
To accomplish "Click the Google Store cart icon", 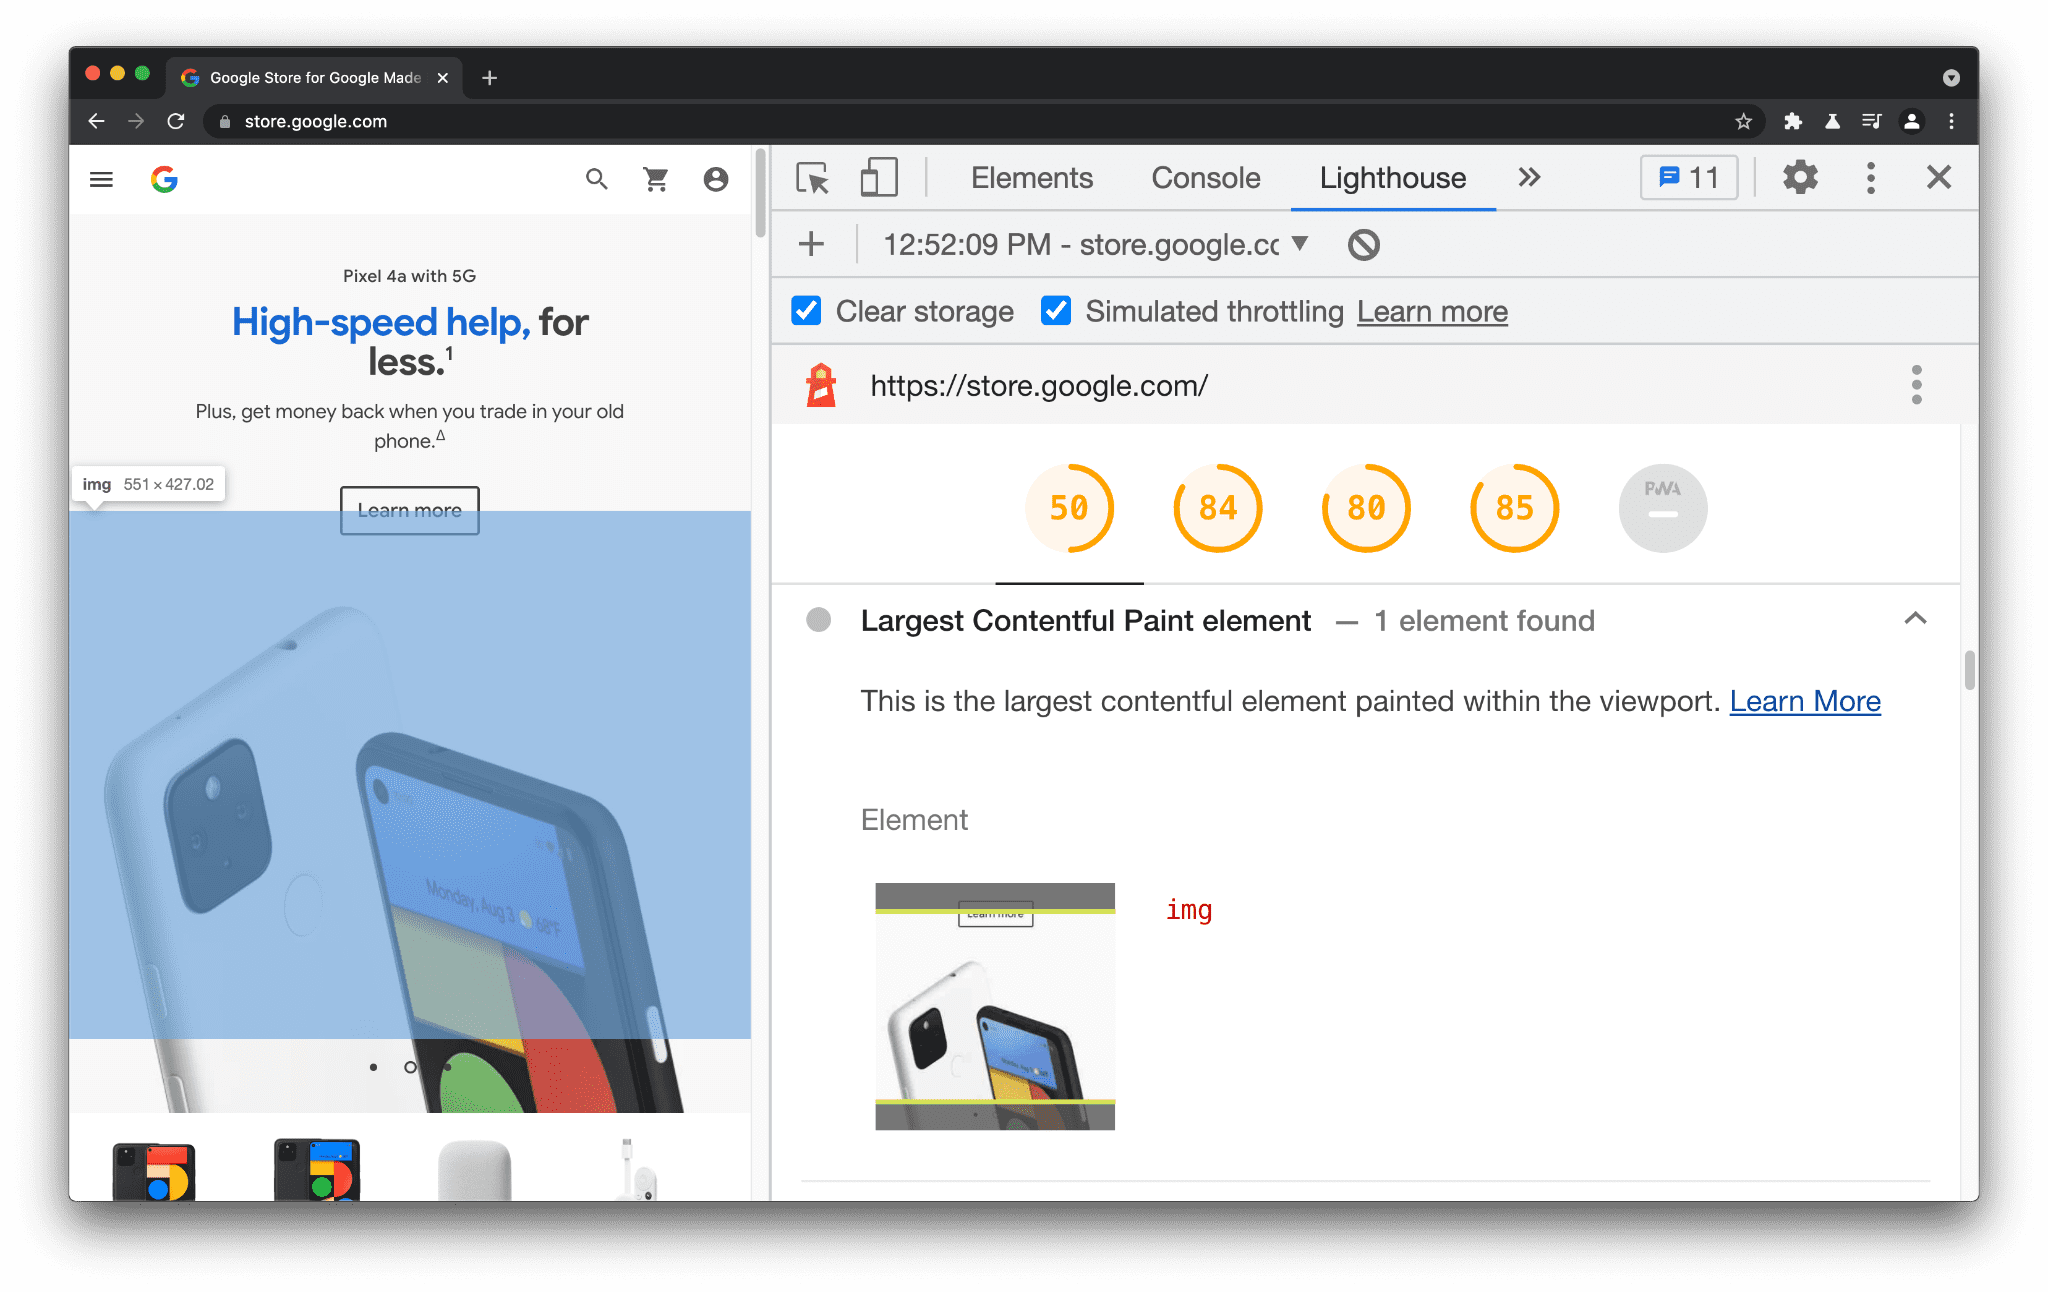I will click(x=655, y=179).
